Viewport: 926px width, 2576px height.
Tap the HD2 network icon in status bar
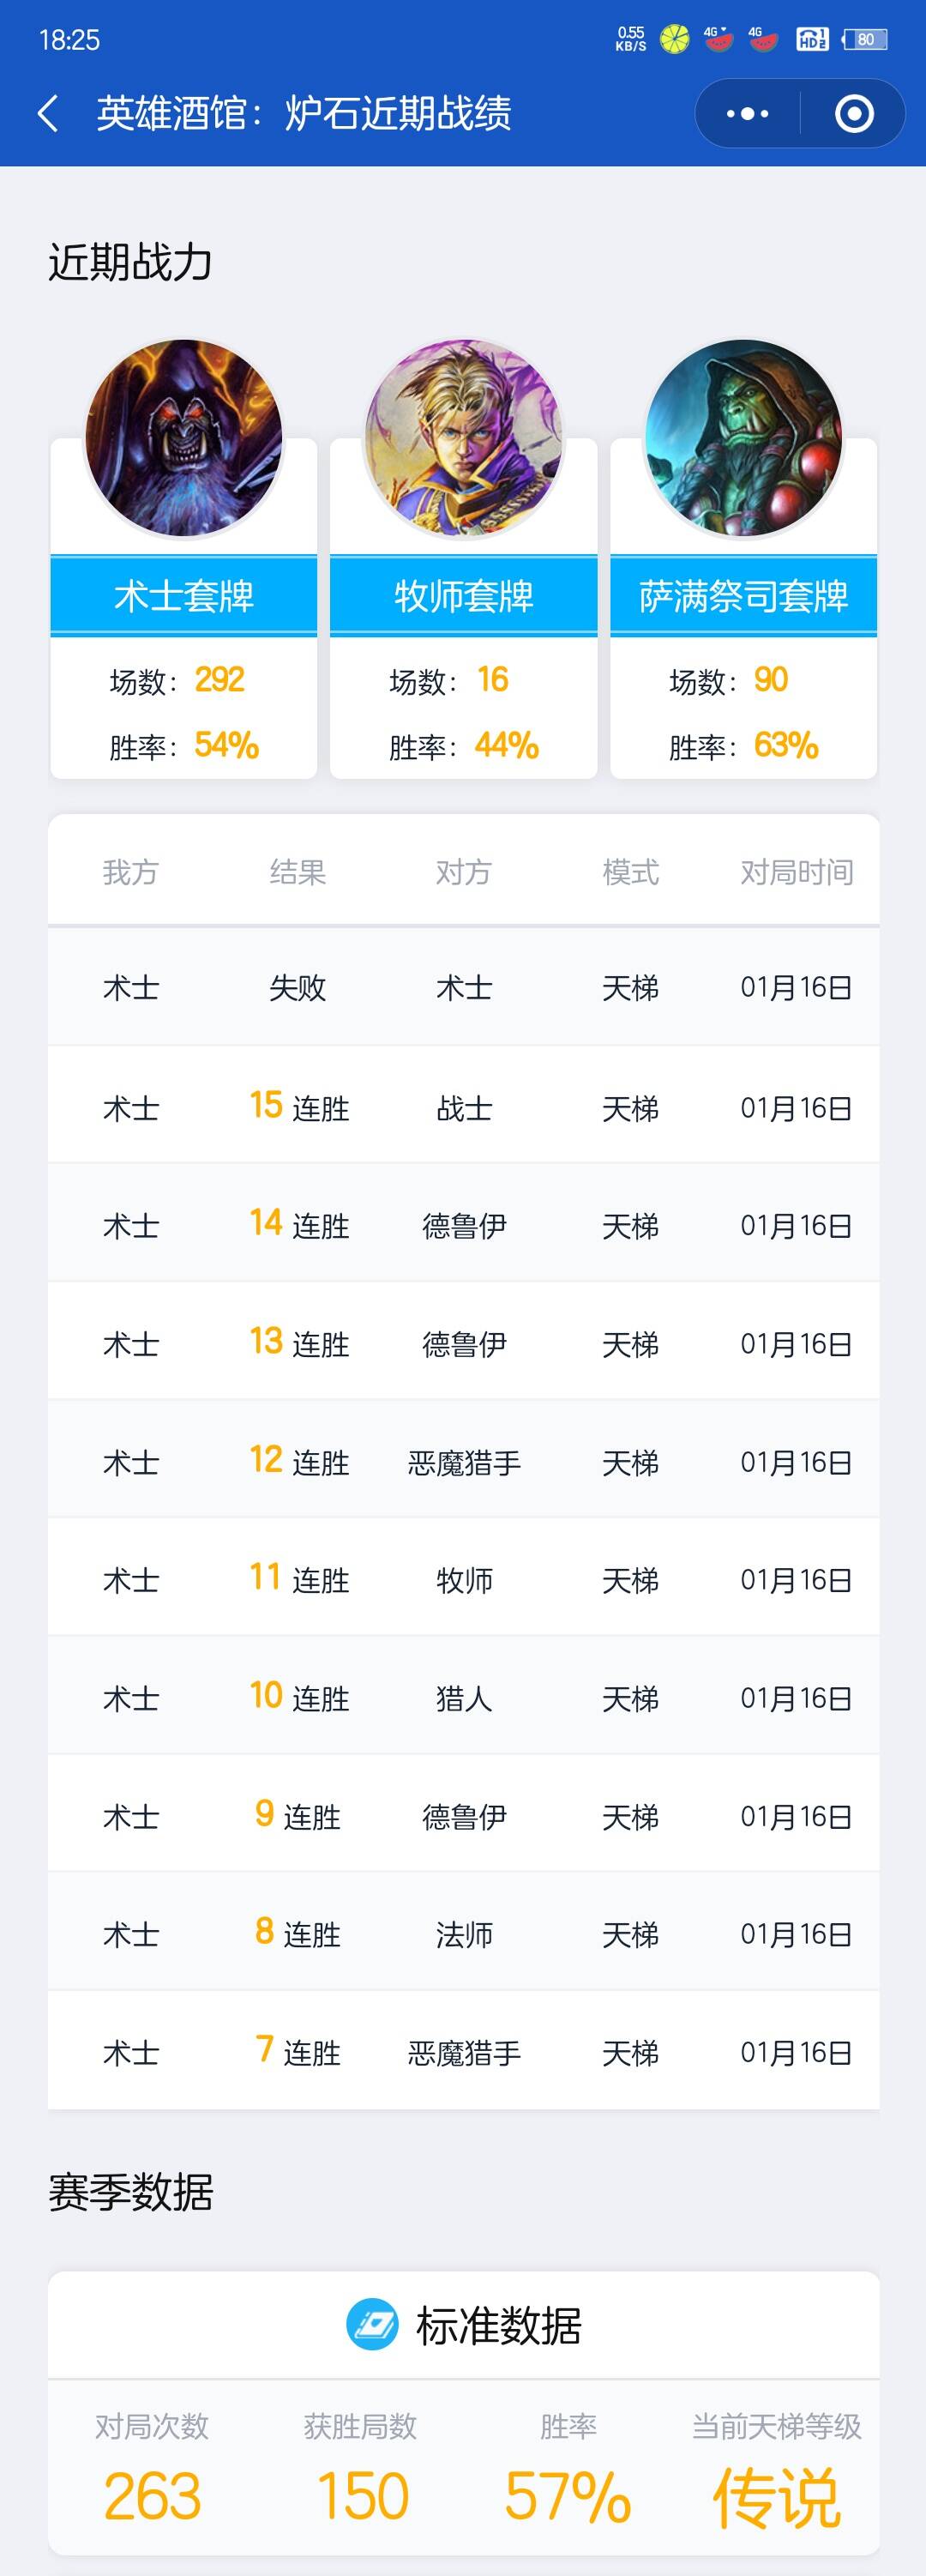click(x=811, y=40)
